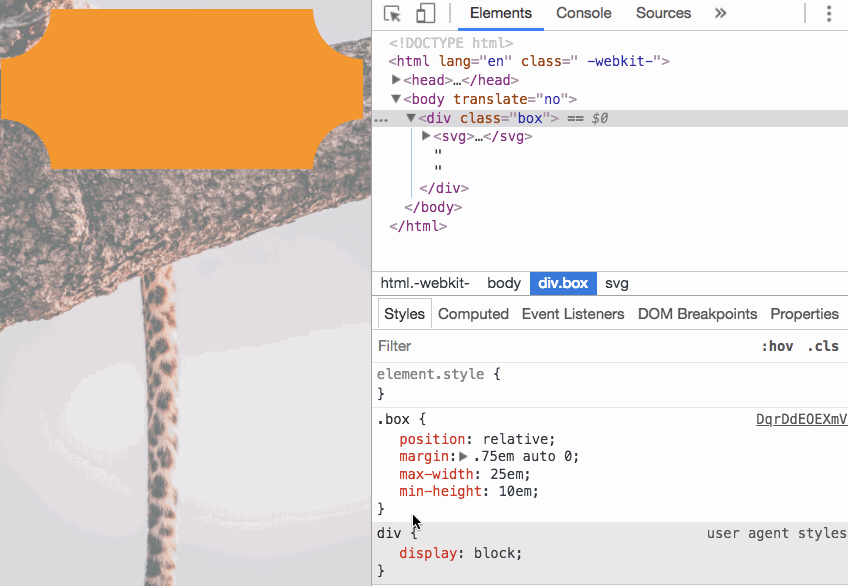The height and width of the screenshot is (586, 848).
Task: Select the Styles pane tab
Action: pyautogui.click(x=405, y=314)
